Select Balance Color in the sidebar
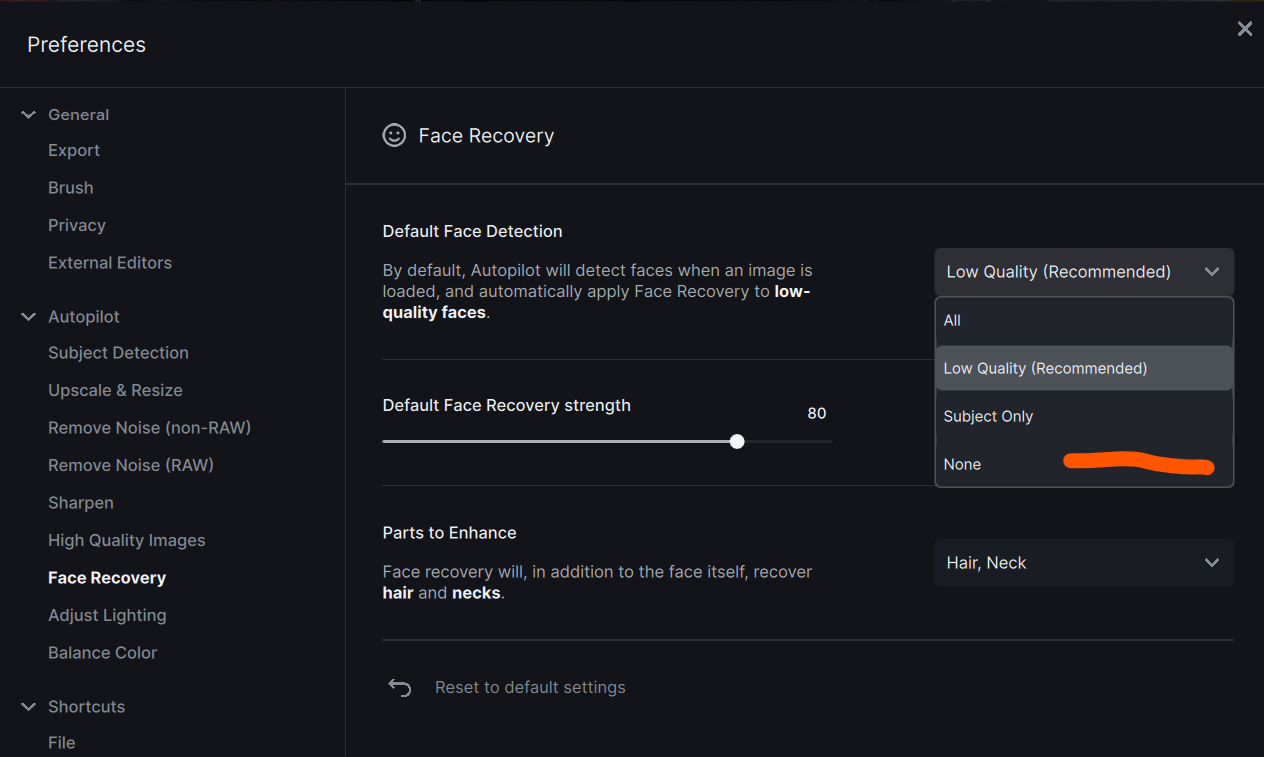This screenshot has height=757, width=1264. click(103, 653)
